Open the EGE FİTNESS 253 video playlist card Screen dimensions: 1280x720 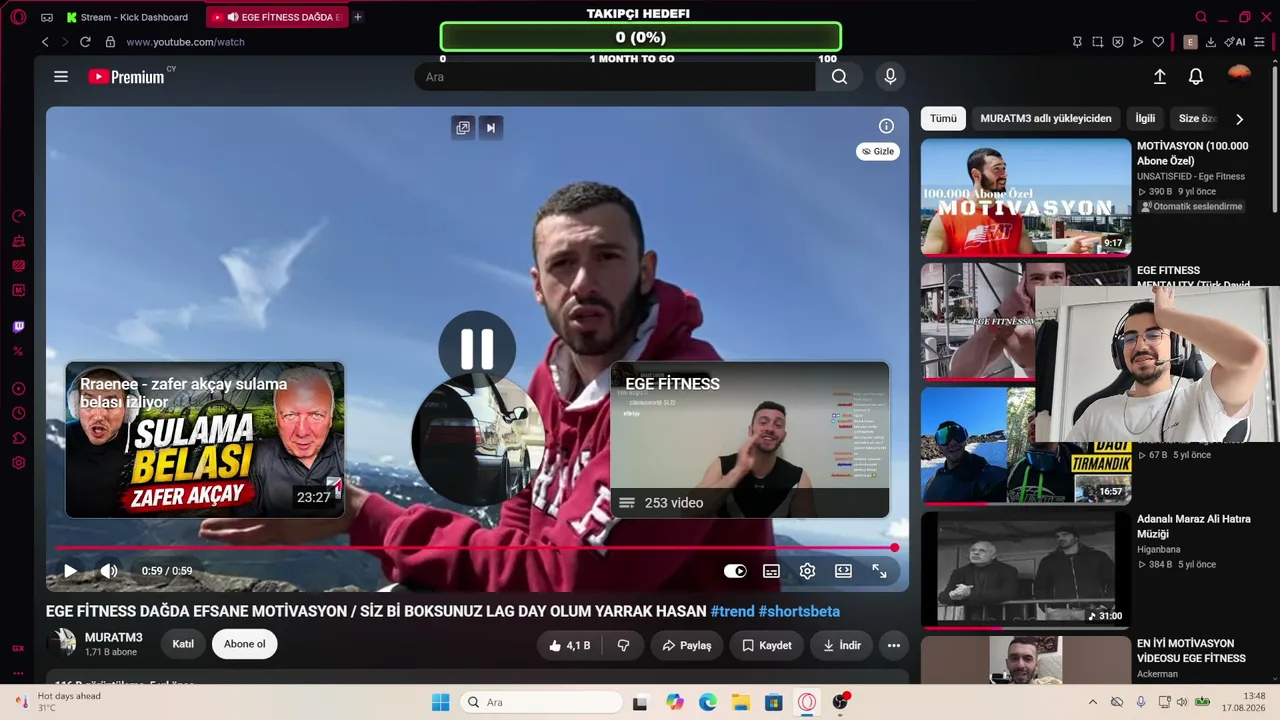pos(750,440)
